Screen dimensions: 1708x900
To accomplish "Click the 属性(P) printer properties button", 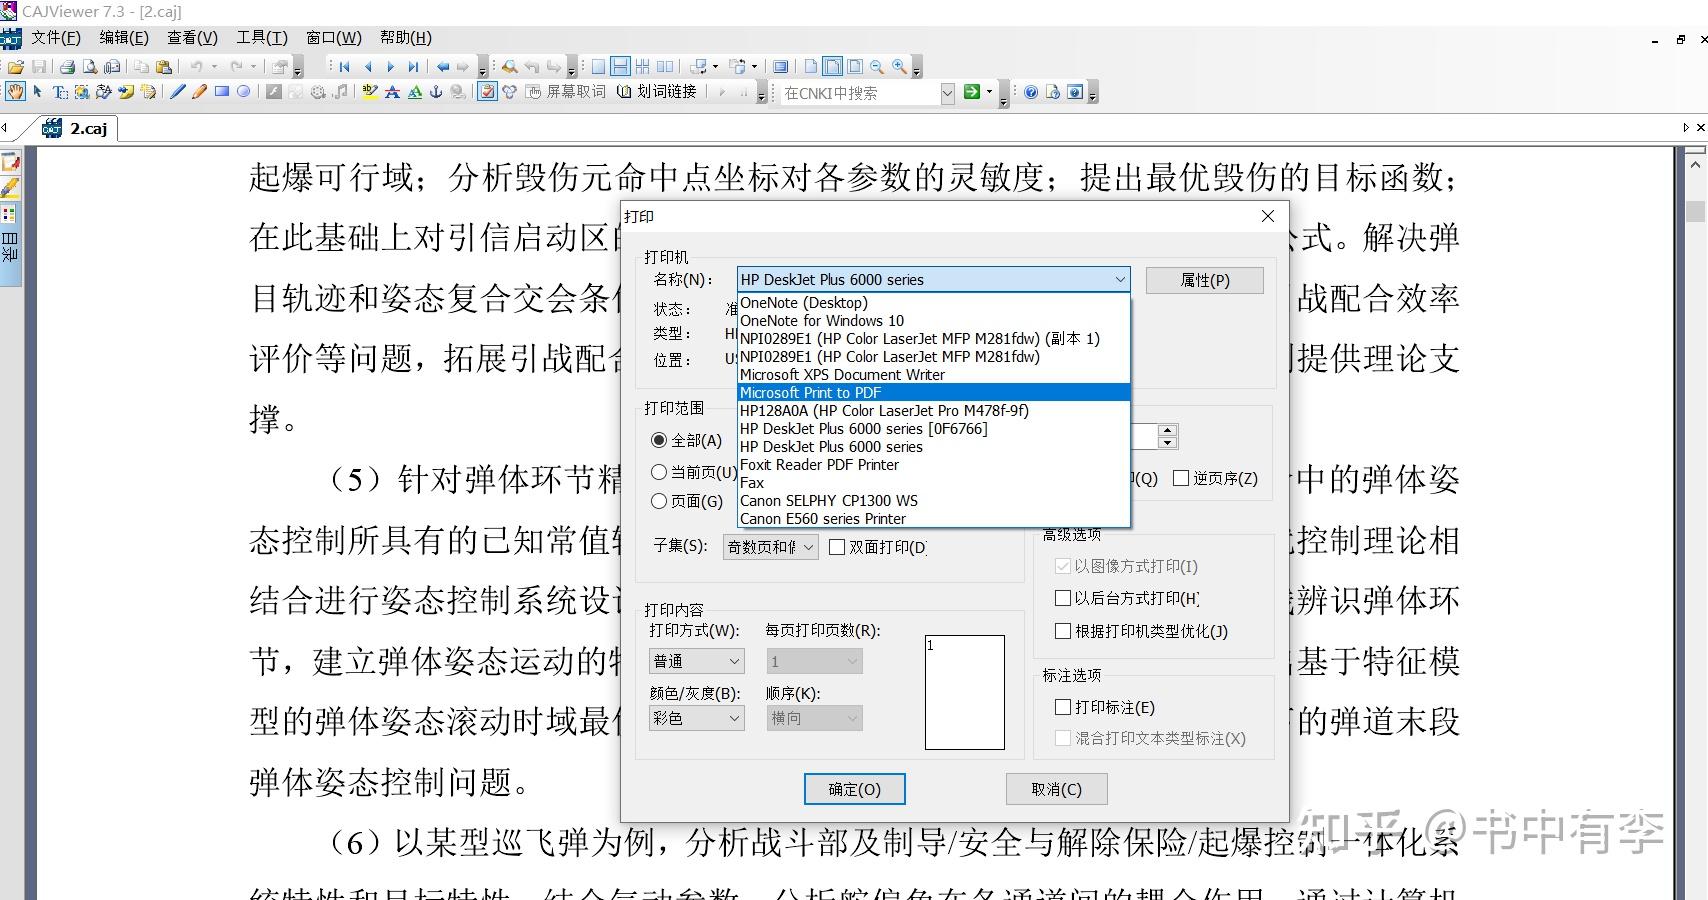I will point(1203,280).
